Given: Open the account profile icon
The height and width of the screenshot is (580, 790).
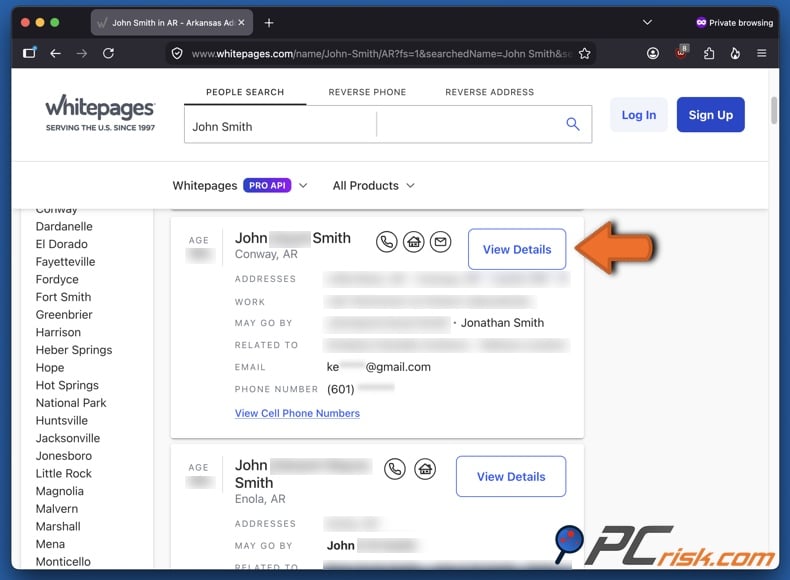Looking at the screenshot, I should [653, 53].
